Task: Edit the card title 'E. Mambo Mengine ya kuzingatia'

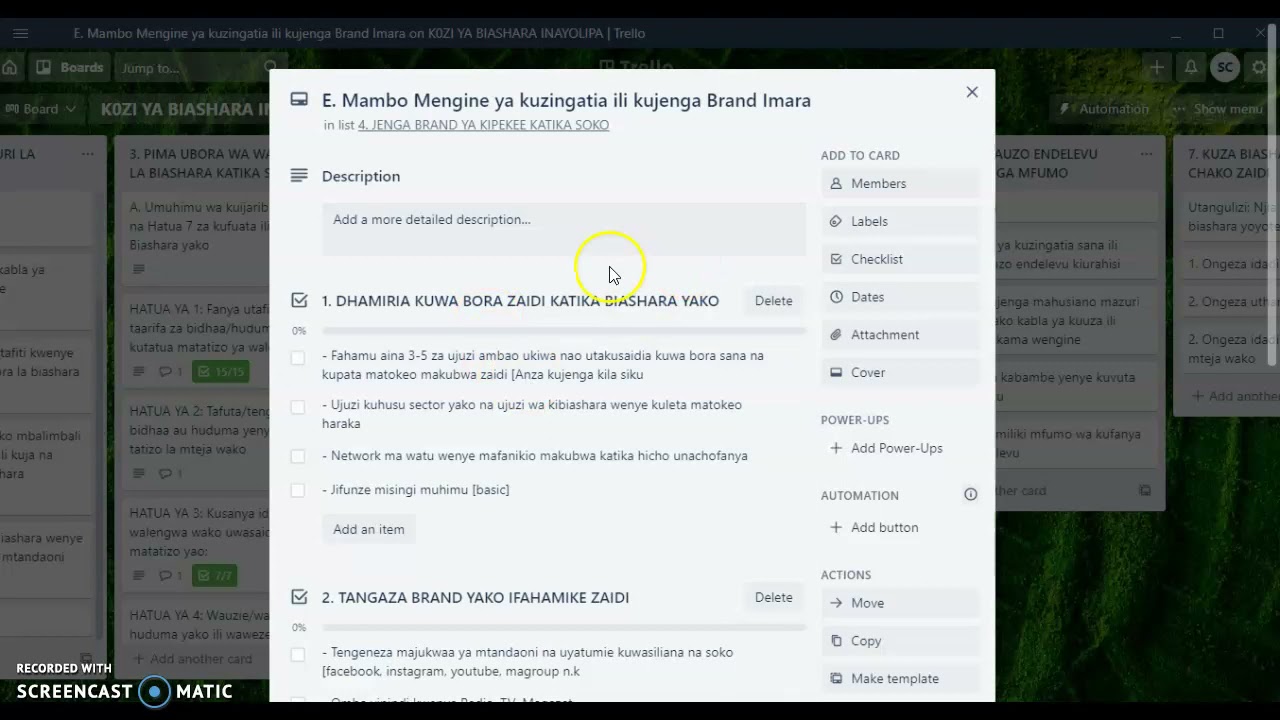Action: coord(566,100)
